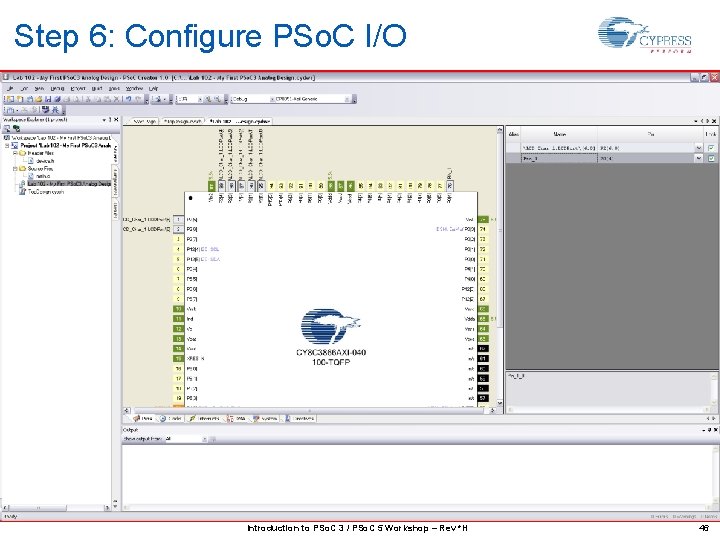The image size is (720, 540).
Task: Switch to the TopDesign.cysch tab
Action: point(183,121)
